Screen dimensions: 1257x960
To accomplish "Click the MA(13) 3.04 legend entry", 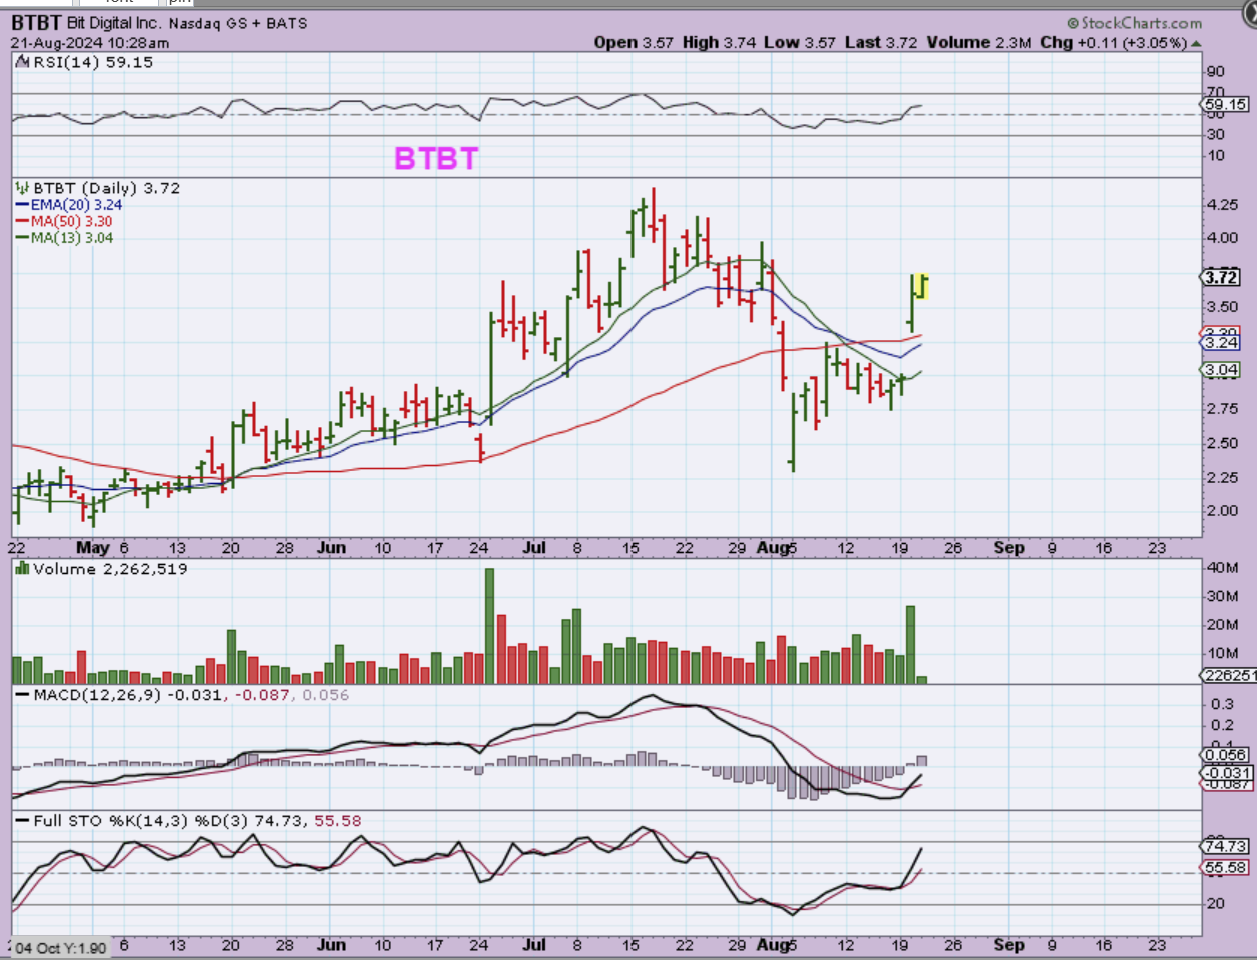I will pyautogui.click(x=72, y=238).
